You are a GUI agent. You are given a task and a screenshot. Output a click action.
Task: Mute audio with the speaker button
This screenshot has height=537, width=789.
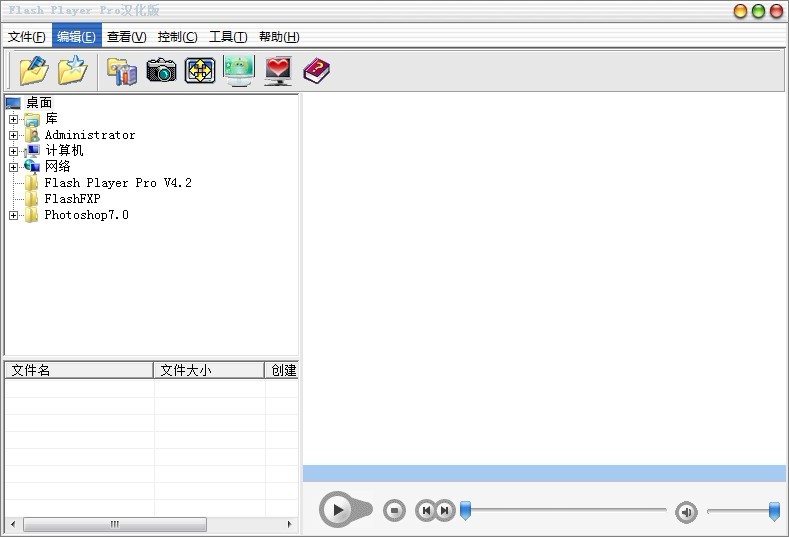click(x=686, y=512)
